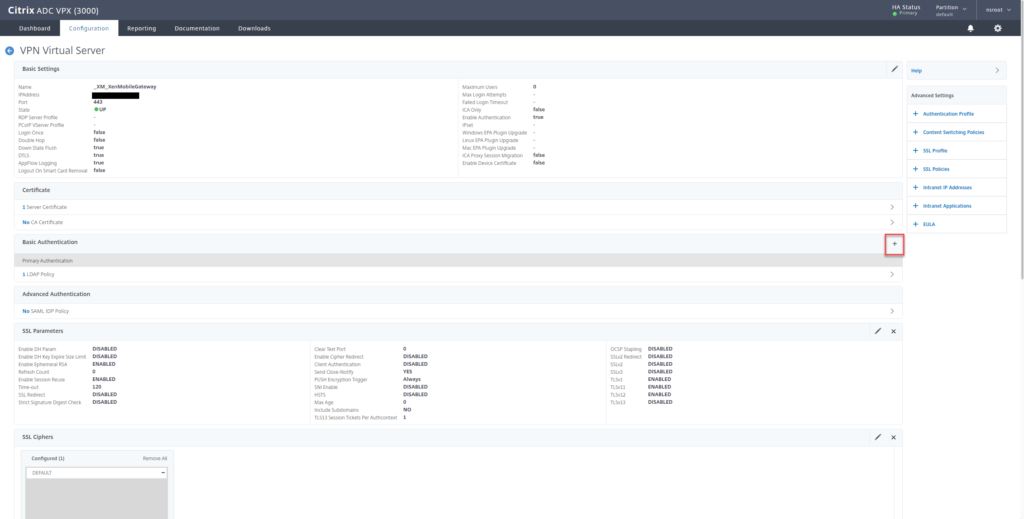Add a Basic Authentication policy with plus icon

[894, 244]
